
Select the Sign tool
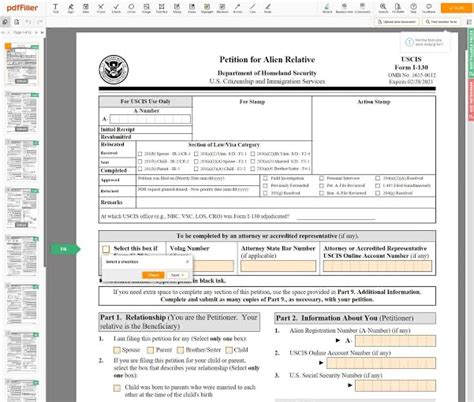click(71, 8)
